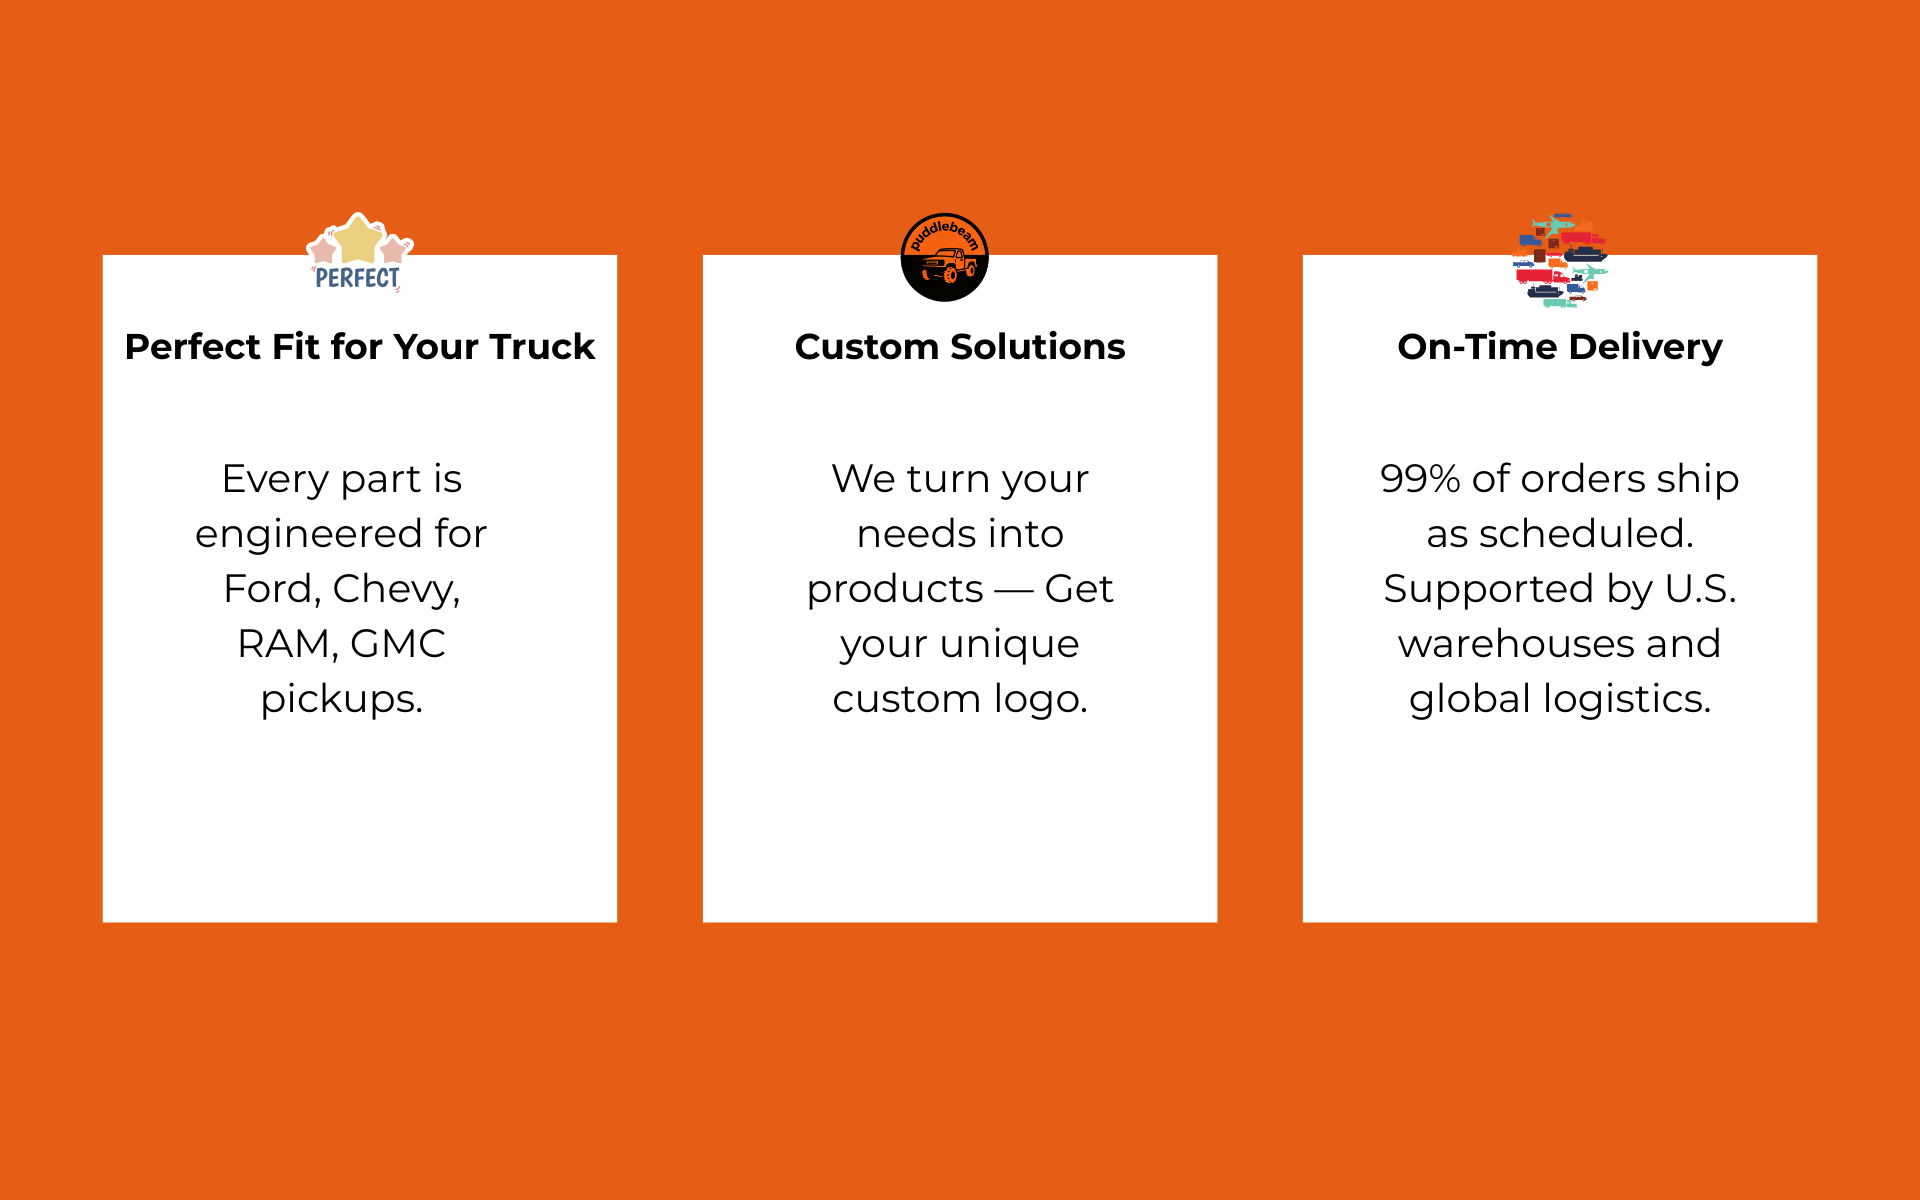Viewport: 1920px width, 1200px height.
Task: Select the "Perfect Fit for Your Truck" heading
Action: tap(359, 347)
